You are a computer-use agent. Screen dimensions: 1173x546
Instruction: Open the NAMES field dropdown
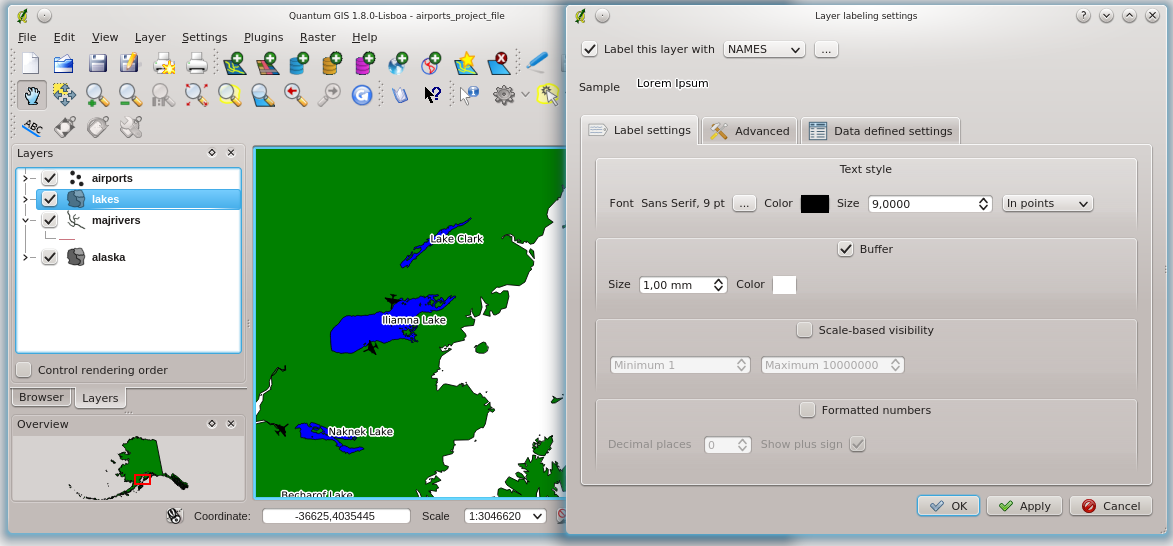(x=764, y=49)
